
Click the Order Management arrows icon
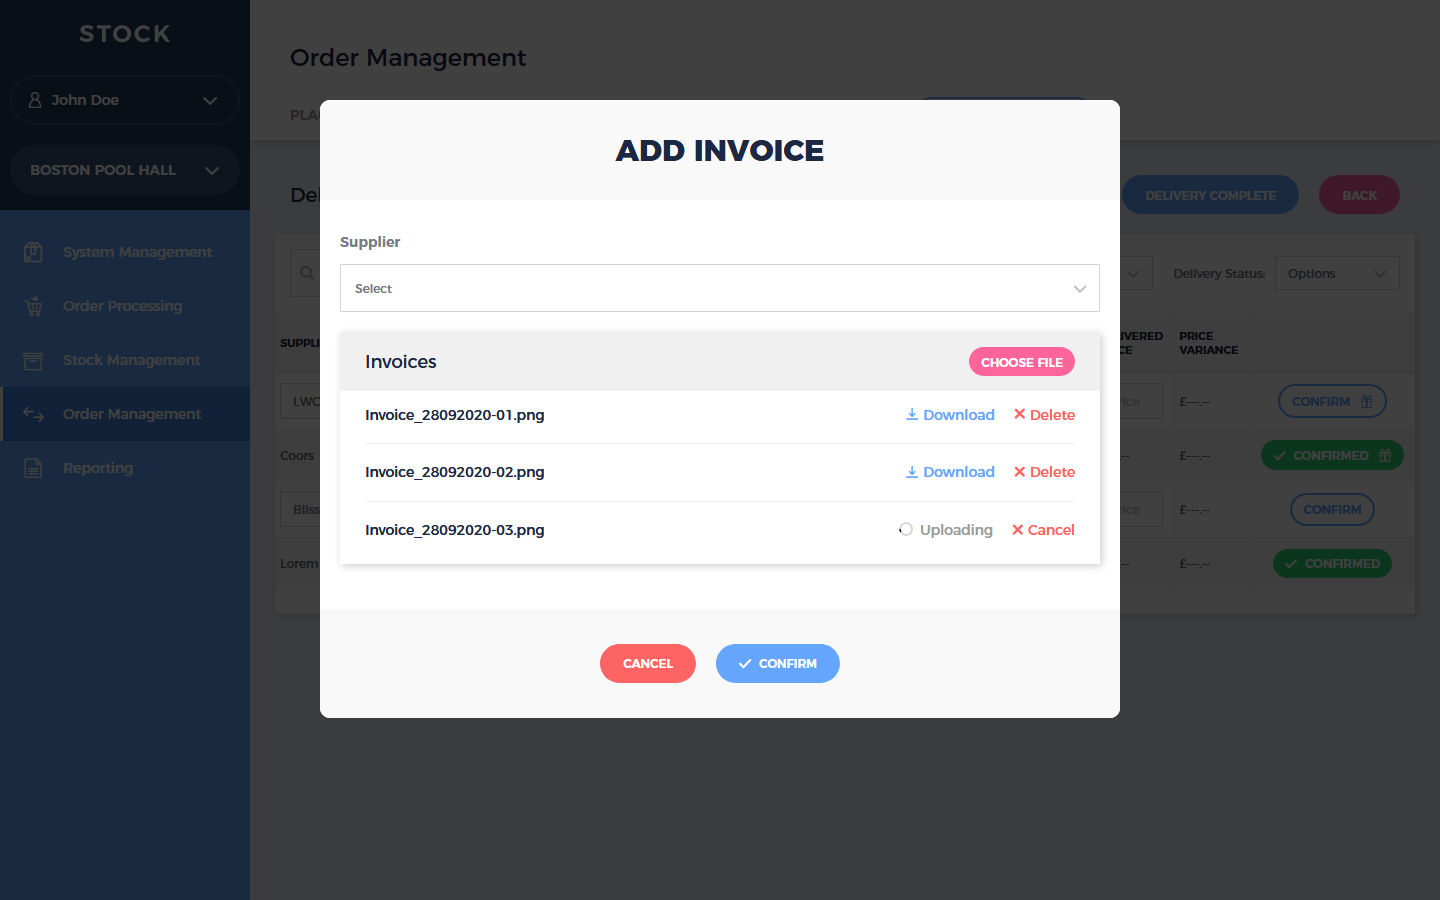point(33,414)
